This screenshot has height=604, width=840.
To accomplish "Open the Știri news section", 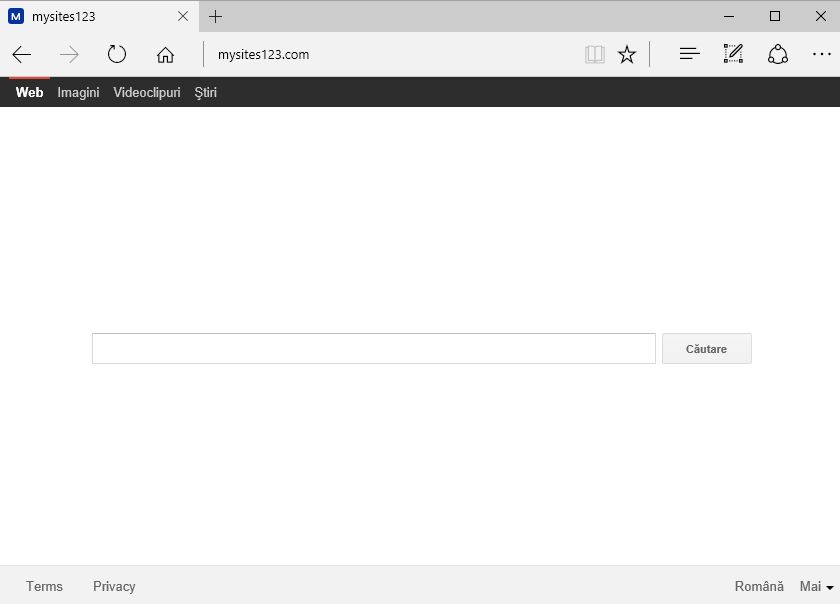I will pyautogui.click(x=205, y=92).
